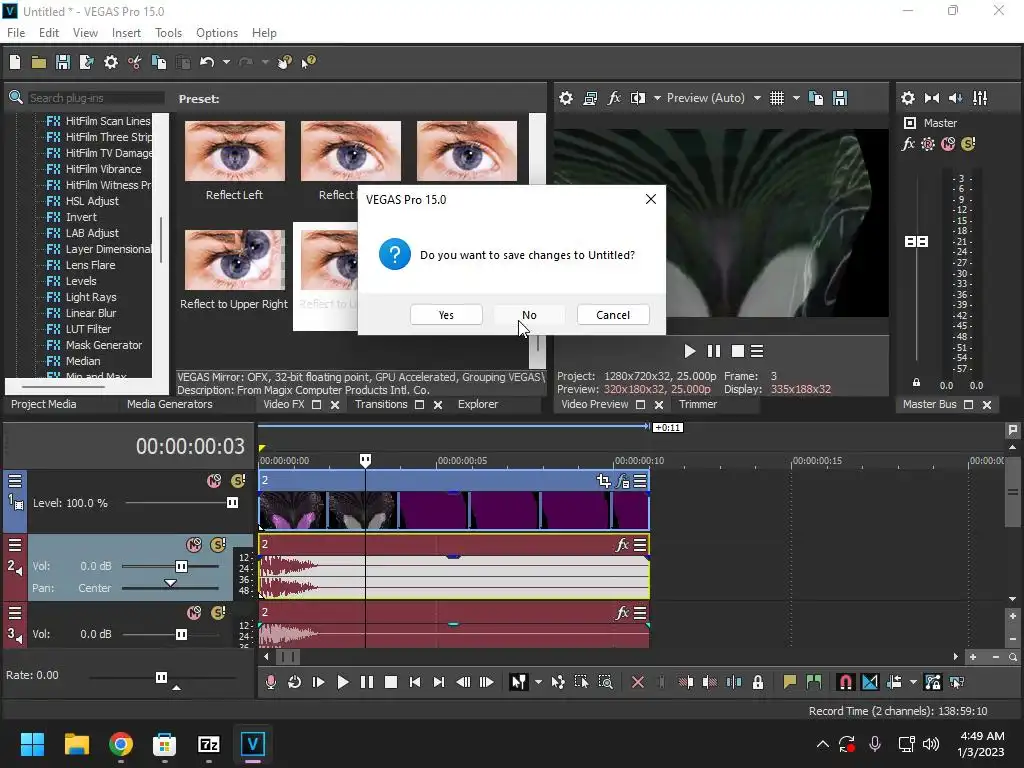This screenshot has height=768, width=1024.
Task: Toggle Enable Snapping magnet icon
Action: pos(845,682)
